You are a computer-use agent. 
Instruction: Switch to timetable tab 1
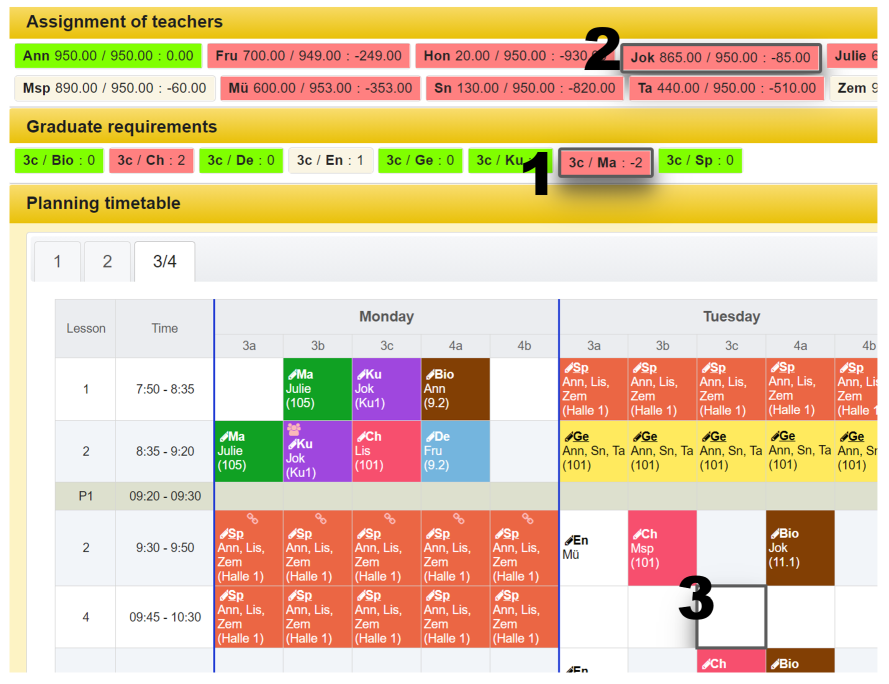pyautogui.click(x=57, y=262)
